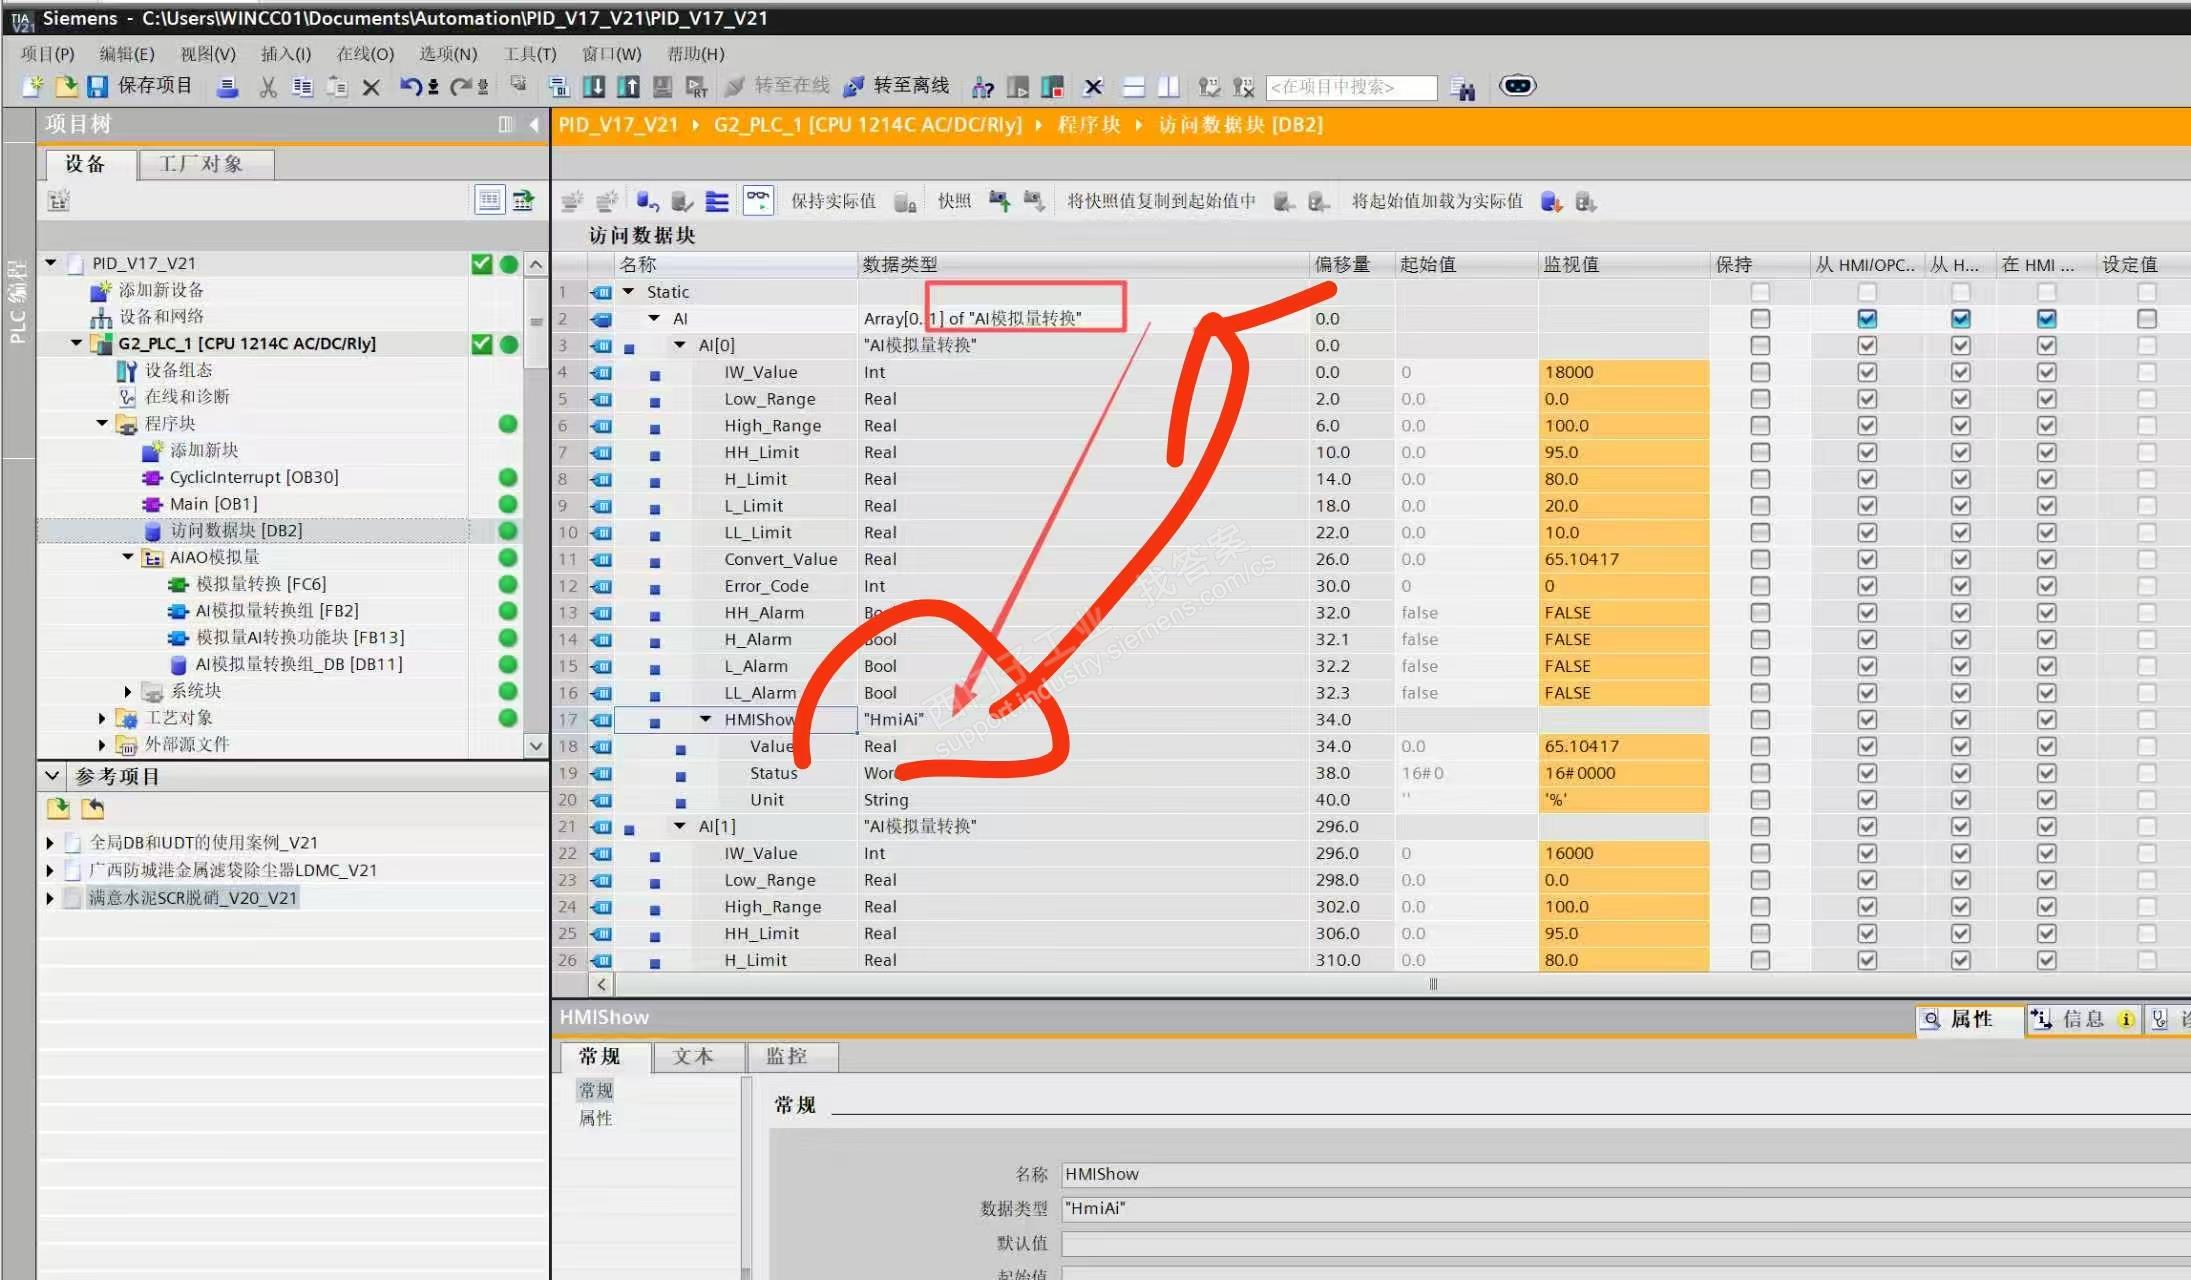2191x1280 pixels.
Task: Click the Cut scissors icon
Action: 268,87
